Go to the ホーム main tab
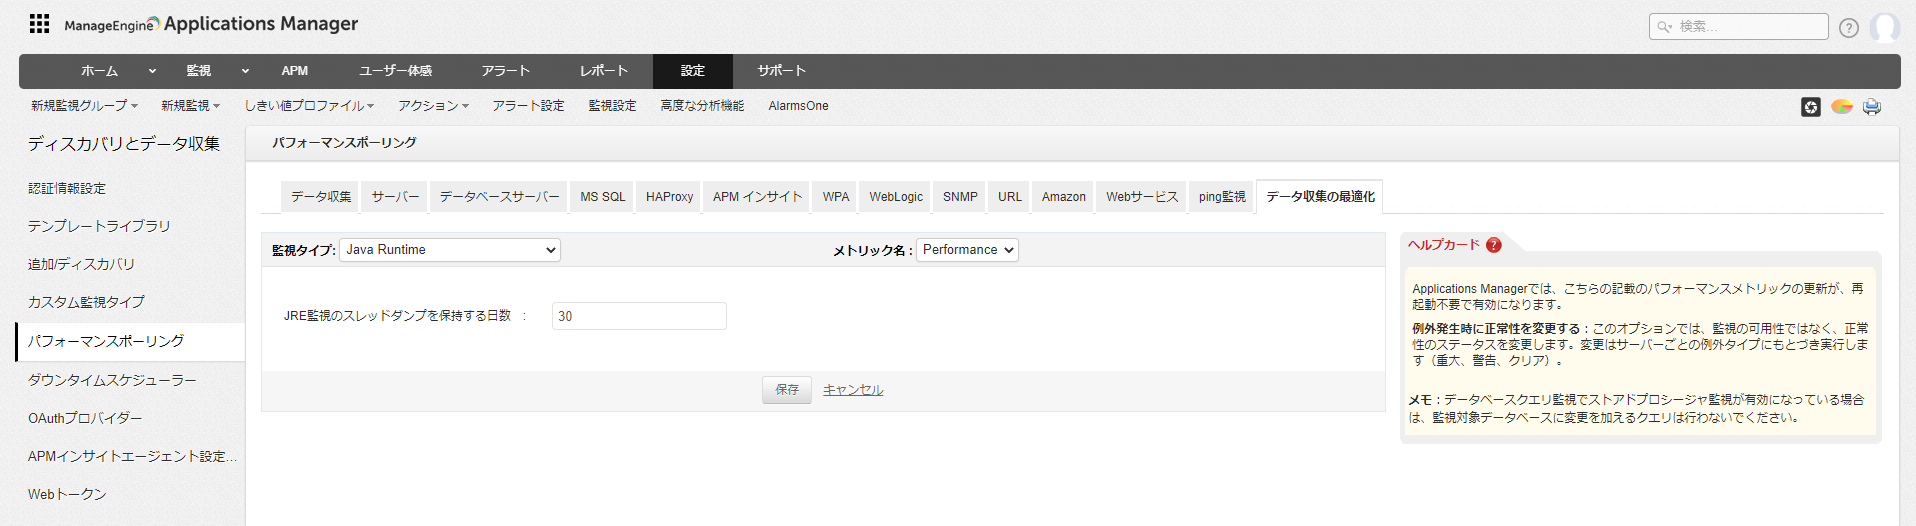Viewport: 1916px width, 526px height. (99, 71)
